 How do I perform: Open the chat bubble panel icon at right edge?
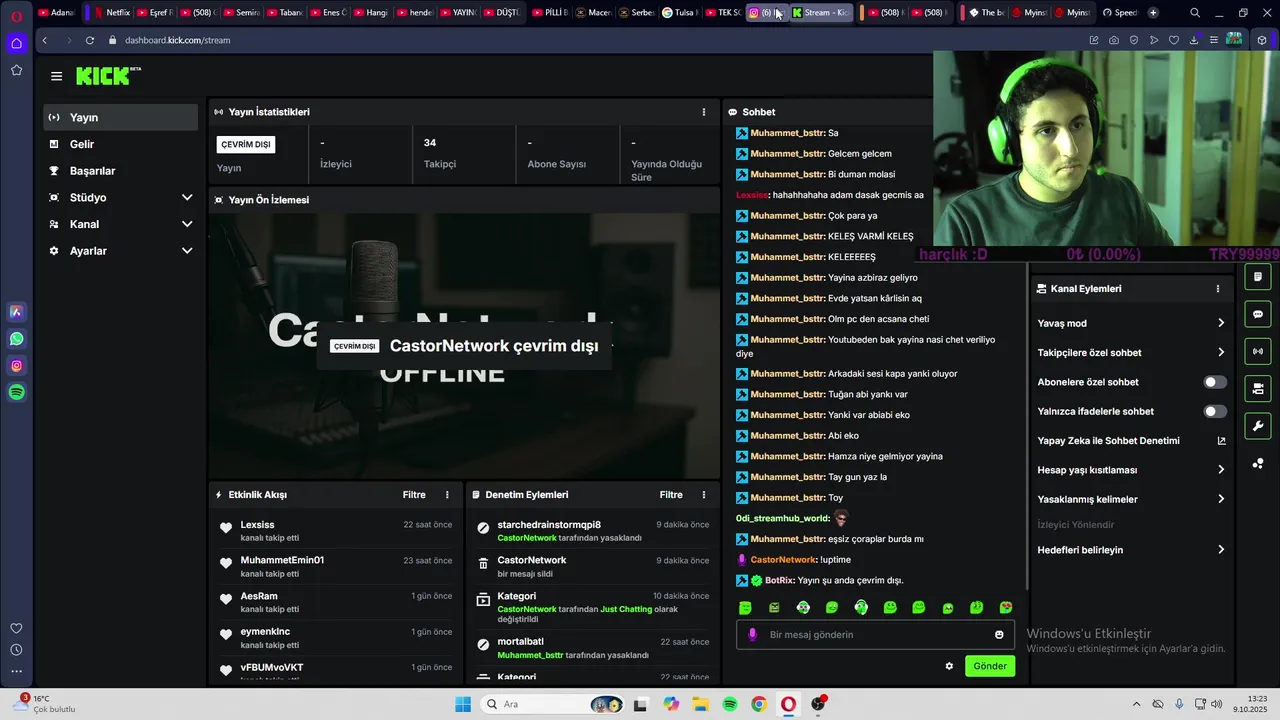click(x=1258, y=314)
